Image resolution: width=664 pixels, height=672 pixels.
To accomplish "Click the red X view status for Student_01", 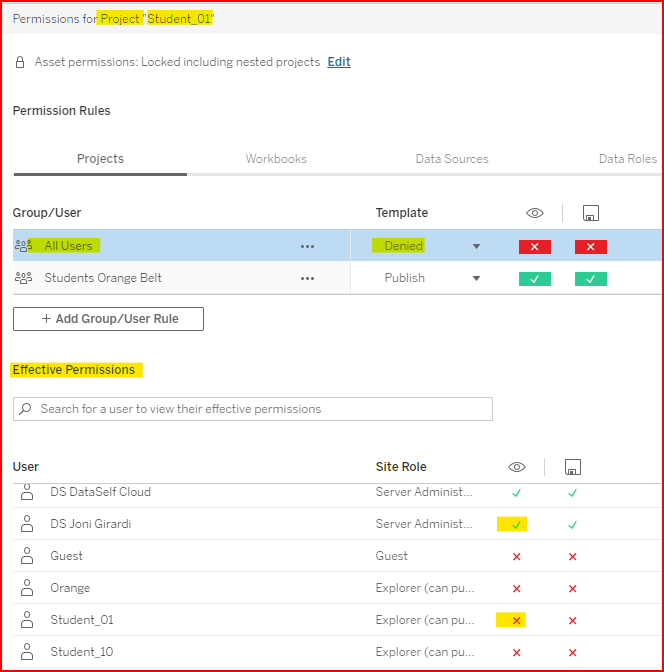I will [x=517, y=620].
